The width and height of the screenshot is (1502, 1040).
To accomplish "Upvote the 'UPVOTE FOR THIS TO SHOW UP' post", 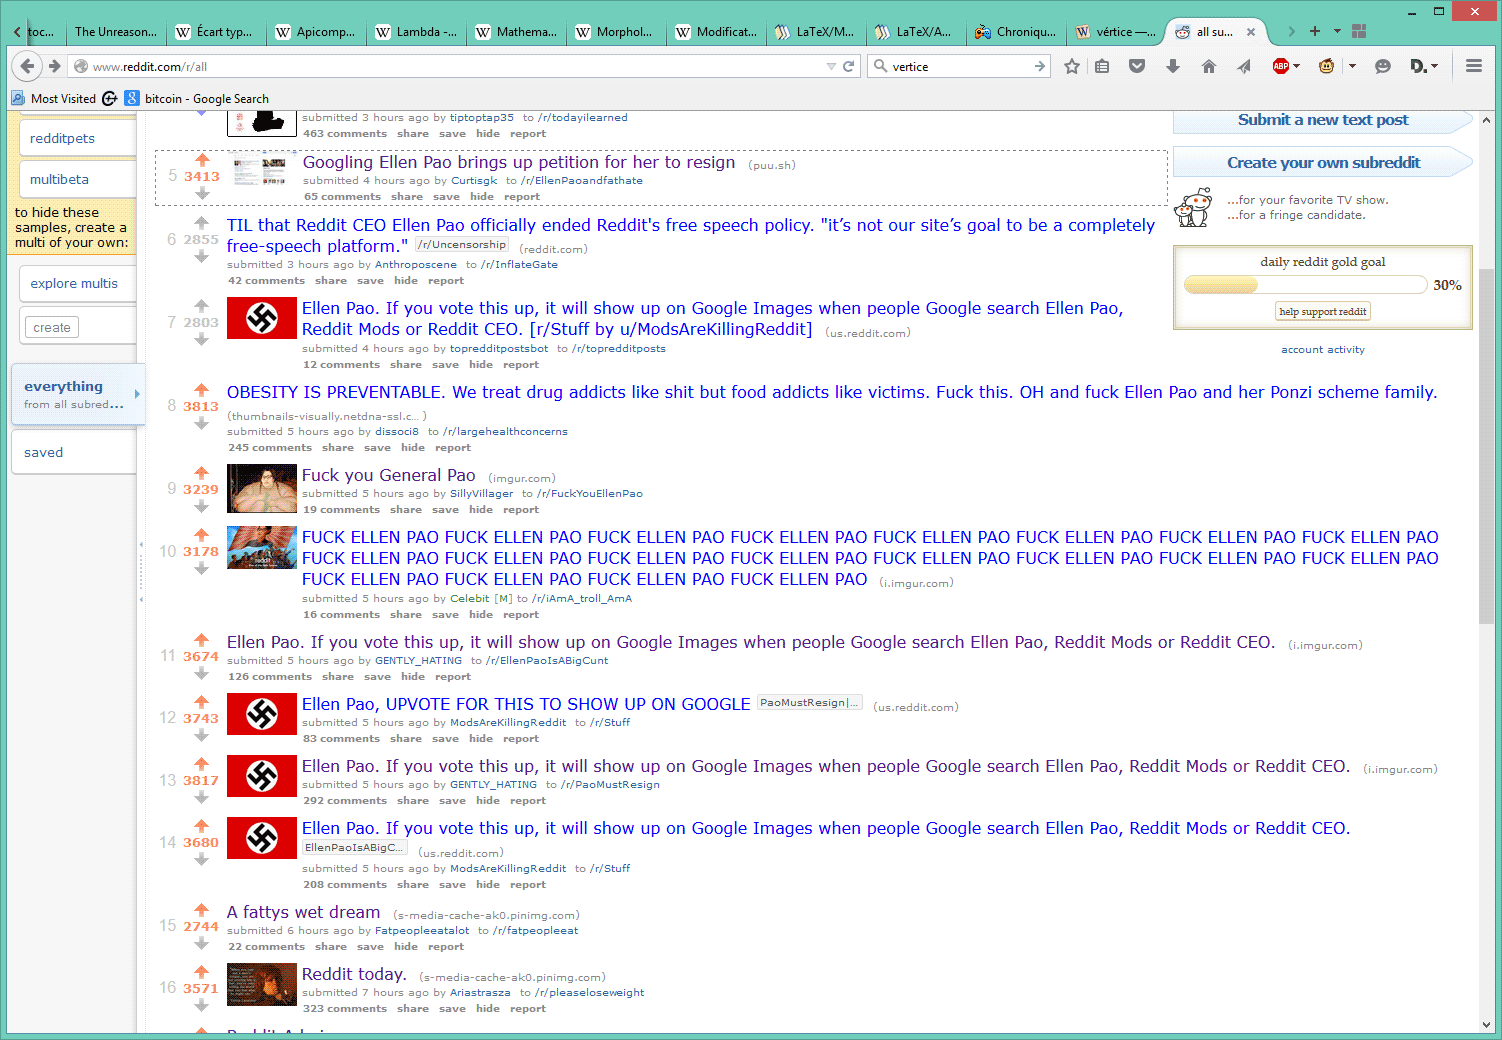I will (x=202, y=702).
